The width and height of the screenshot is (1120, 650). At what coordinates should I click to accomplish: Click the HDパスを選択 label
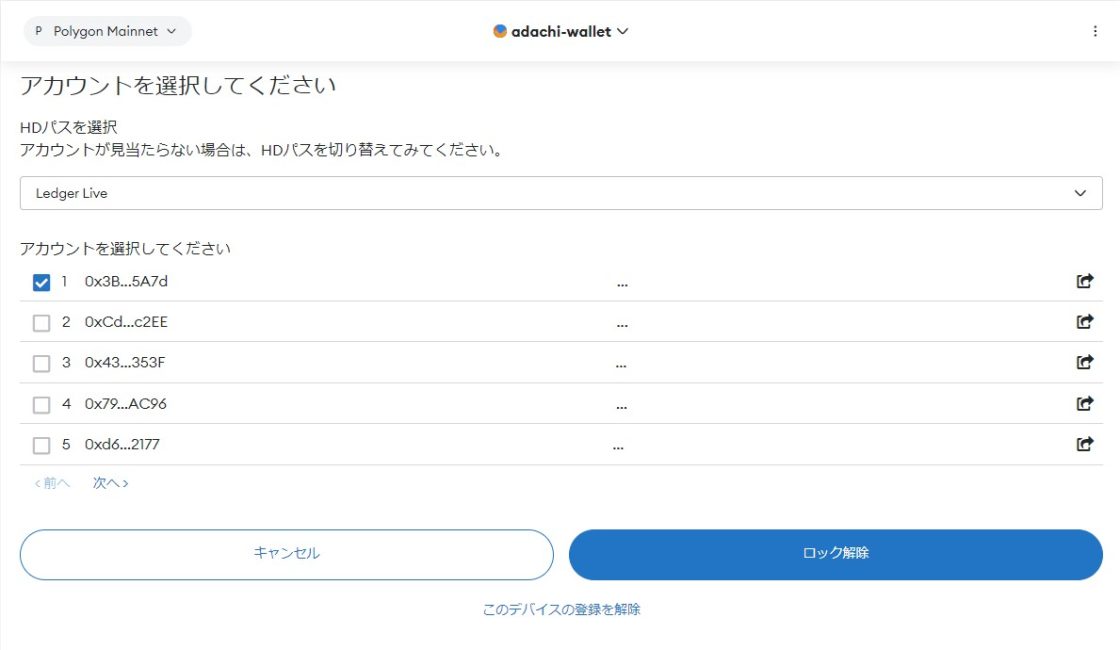coord(69,127)
